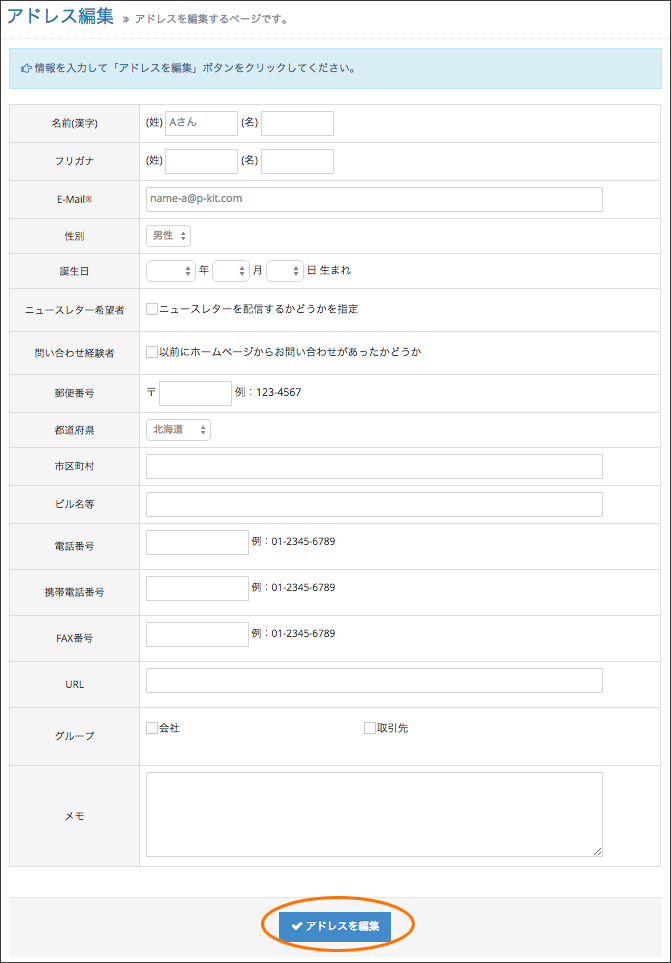
Task: Open the birth month dropdown before 月
Action: (x=231, y=271)
